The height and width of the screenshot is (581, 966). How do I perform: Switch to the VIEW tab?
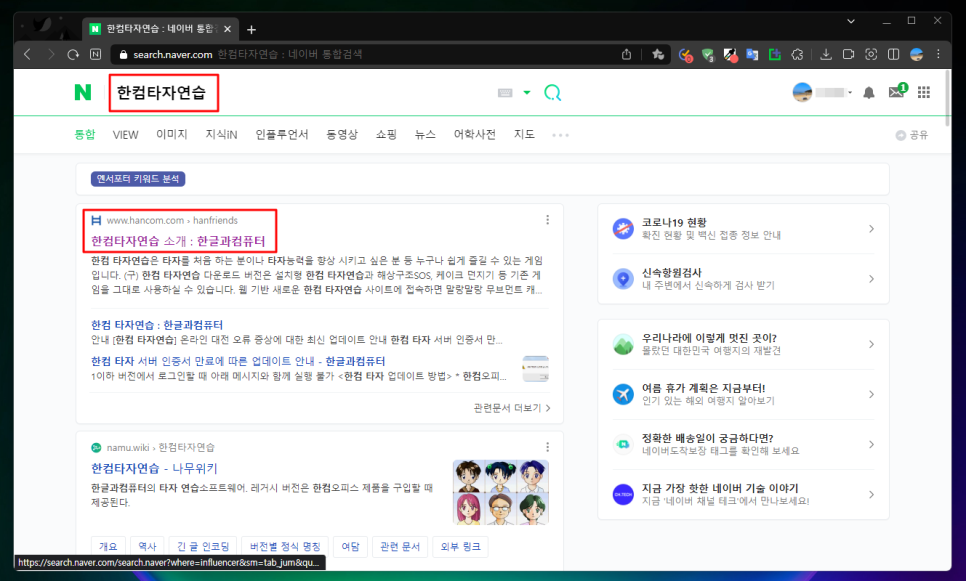[x=125, y=135]
